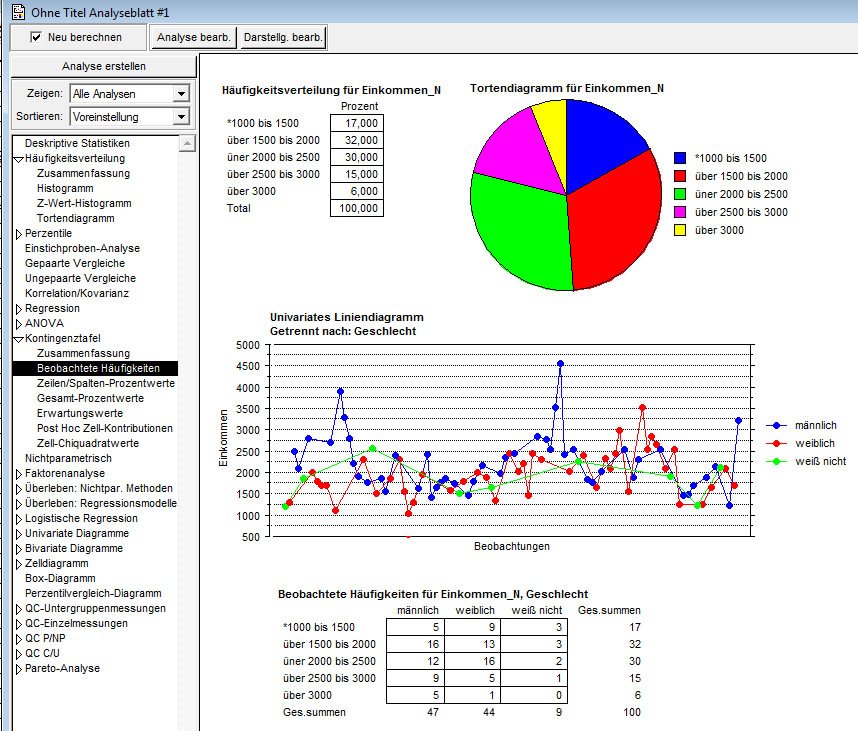The height and width of the screenshot is (731, 858).
Task: Select Erwartungswerte in the list
Action: (80, 413)
